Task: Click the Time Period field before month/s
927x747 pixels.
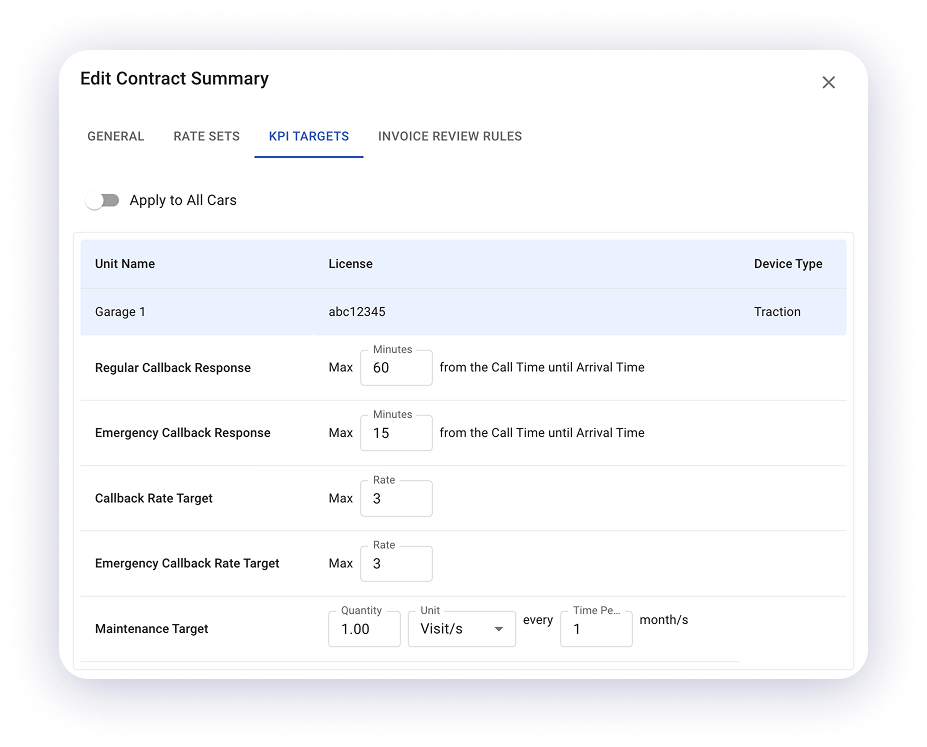Action: (x=596, y=629)
